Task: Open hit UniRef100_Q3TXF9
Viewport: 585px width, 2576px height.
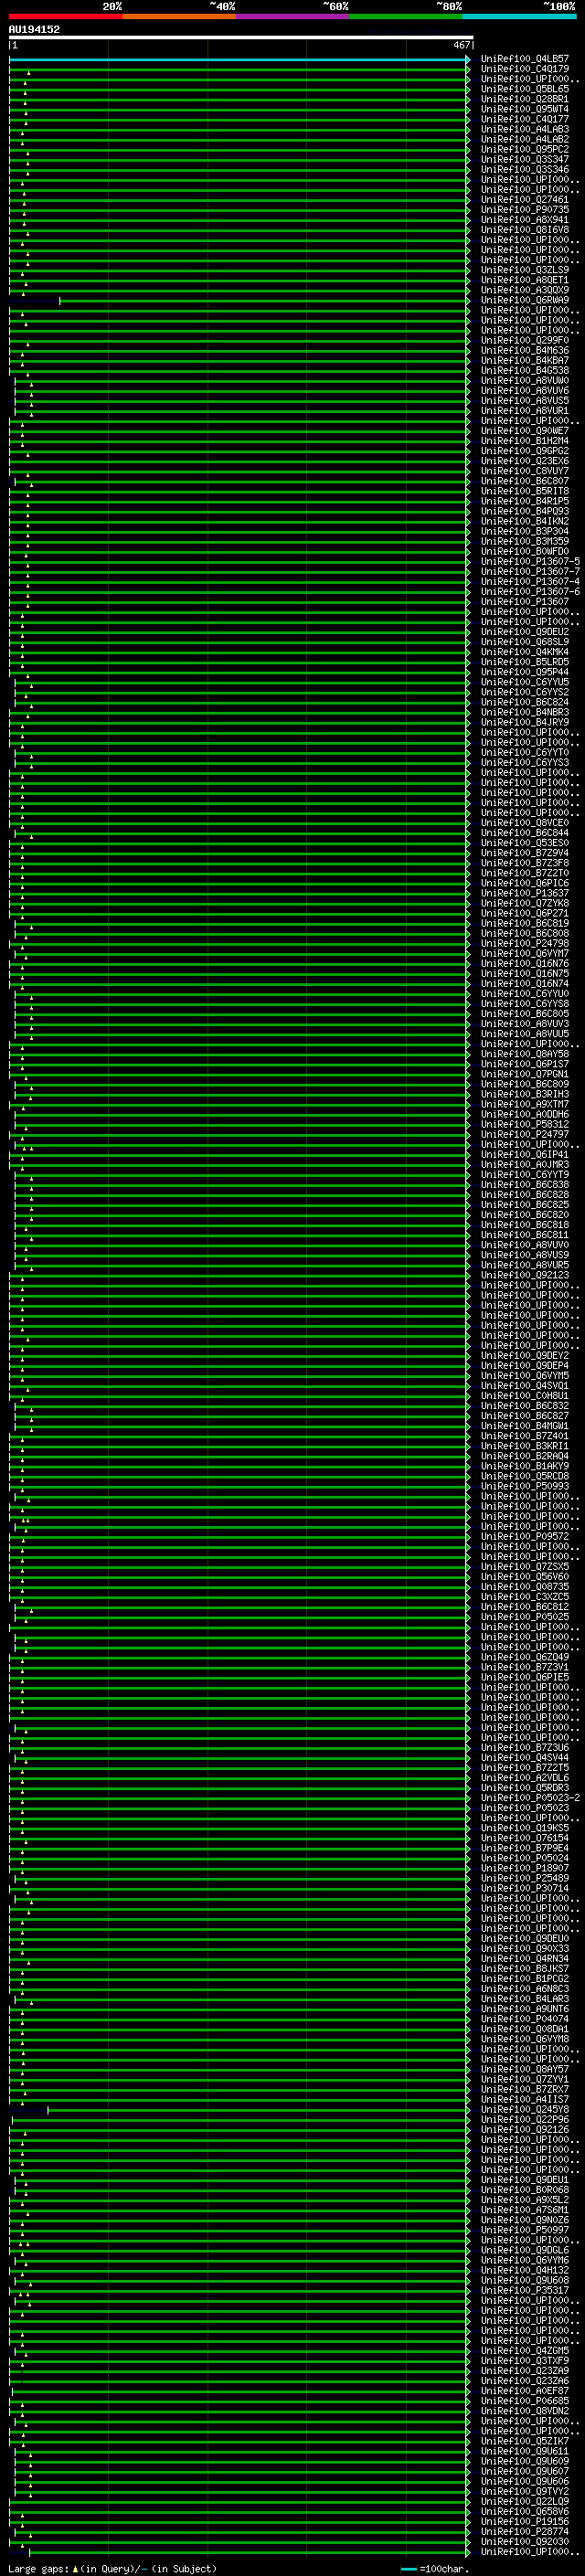Action: click(524, 2361)
